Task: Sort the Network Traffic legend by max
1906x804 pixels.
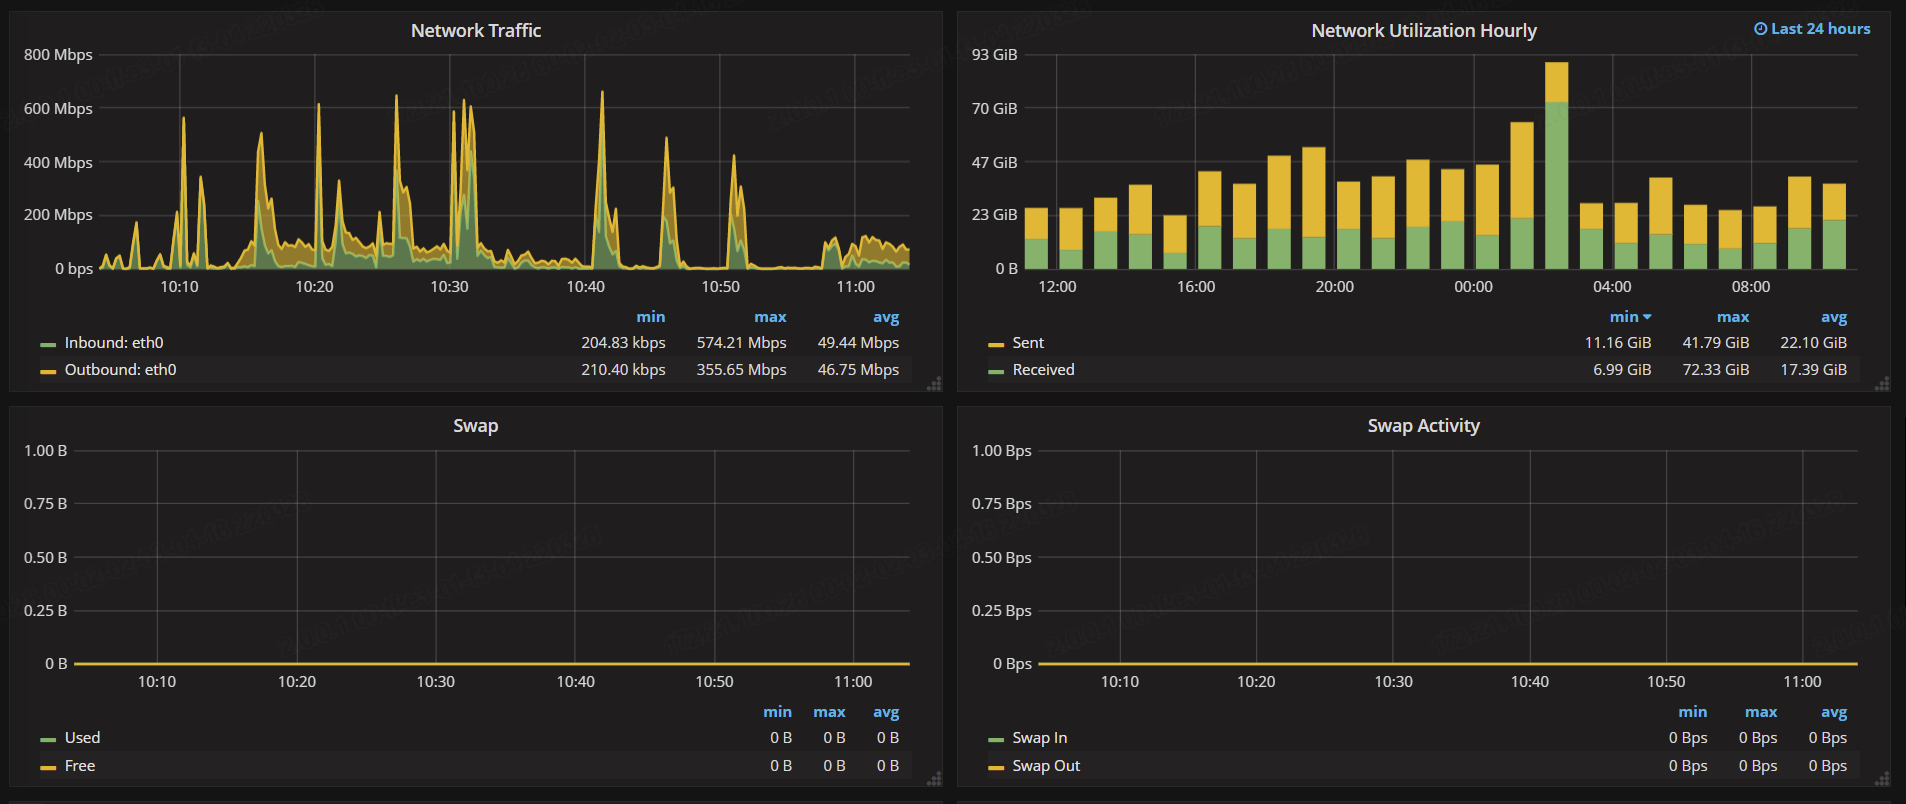Action: [769, 317]
